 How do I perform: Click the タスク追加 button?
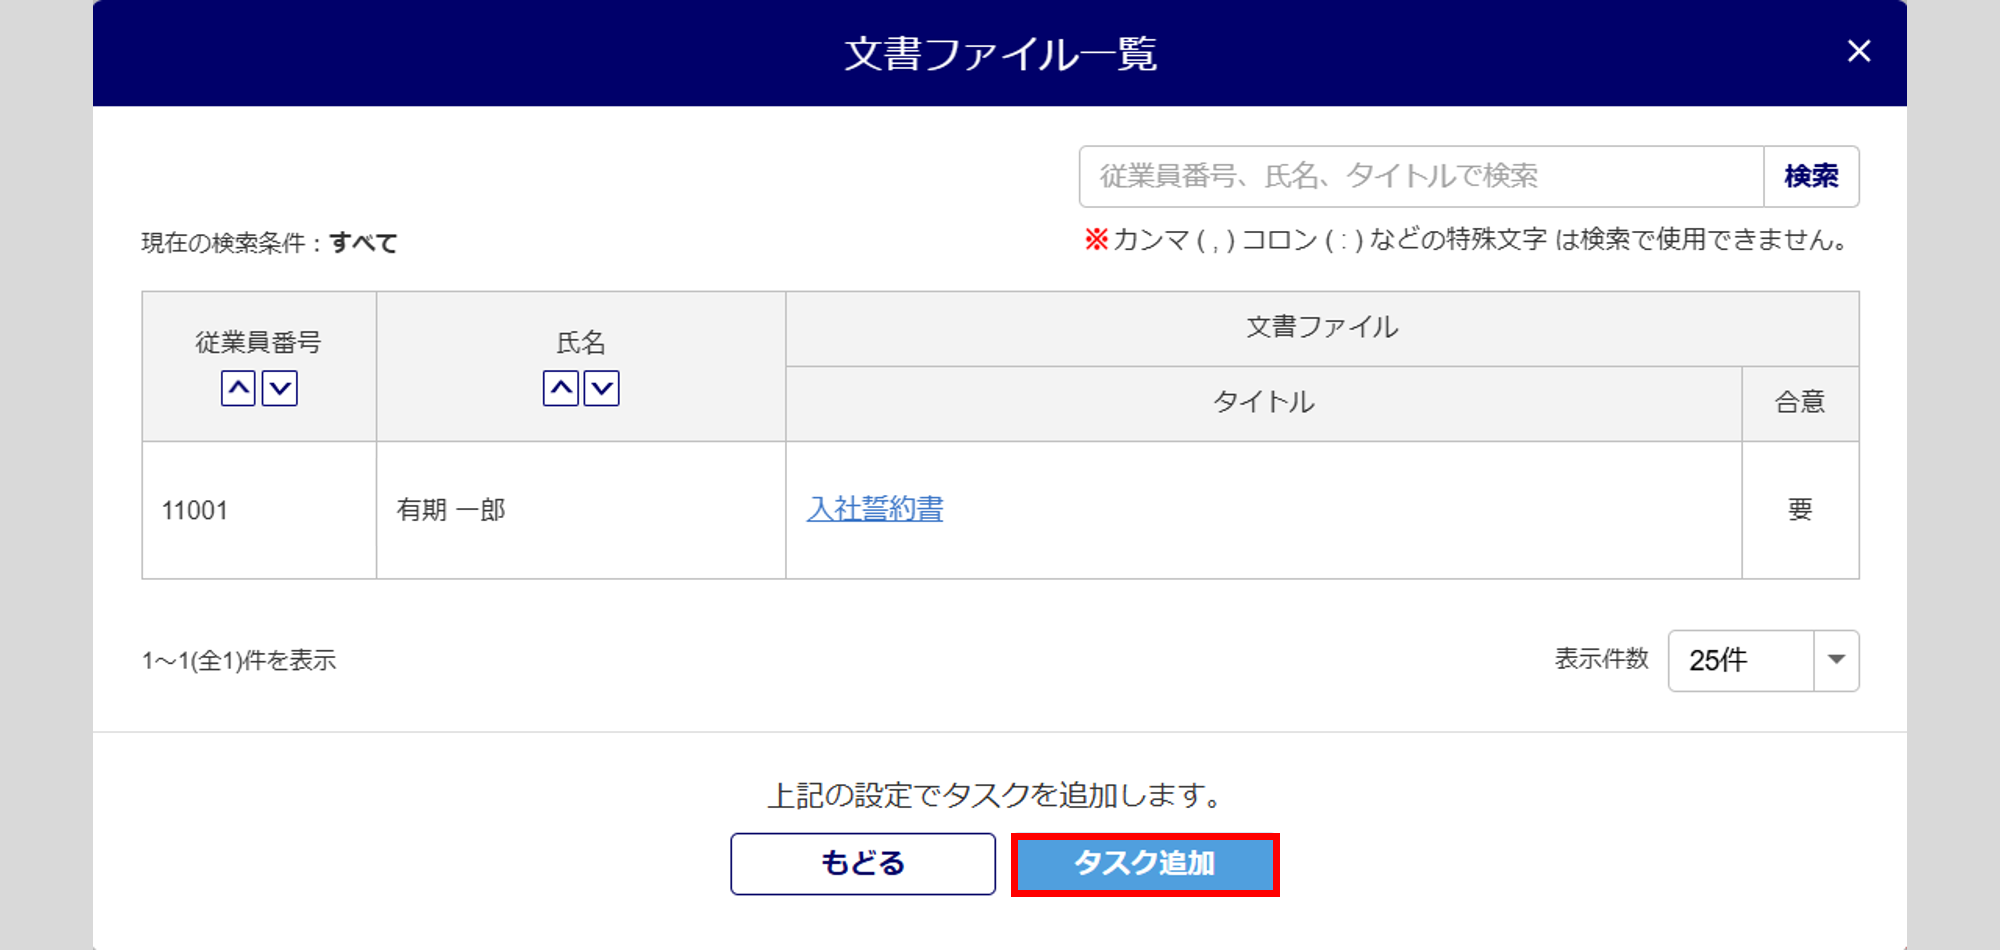(1145, 864)
